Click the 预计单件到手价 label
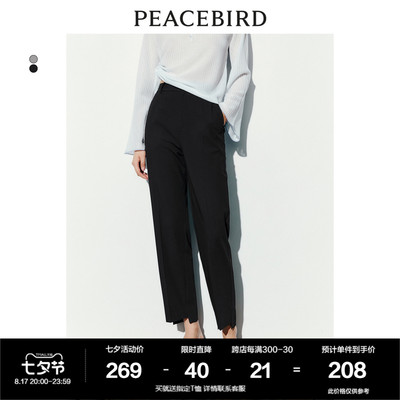400x400 pixels. click(x=348, y=349)
